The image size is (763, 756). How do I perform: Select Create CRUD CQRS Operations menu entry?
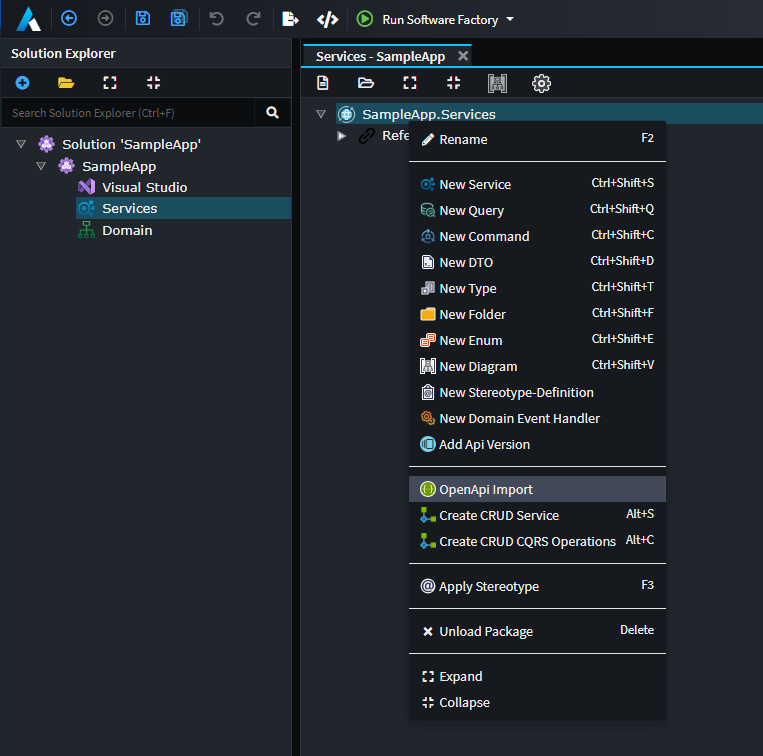[527, 541]
